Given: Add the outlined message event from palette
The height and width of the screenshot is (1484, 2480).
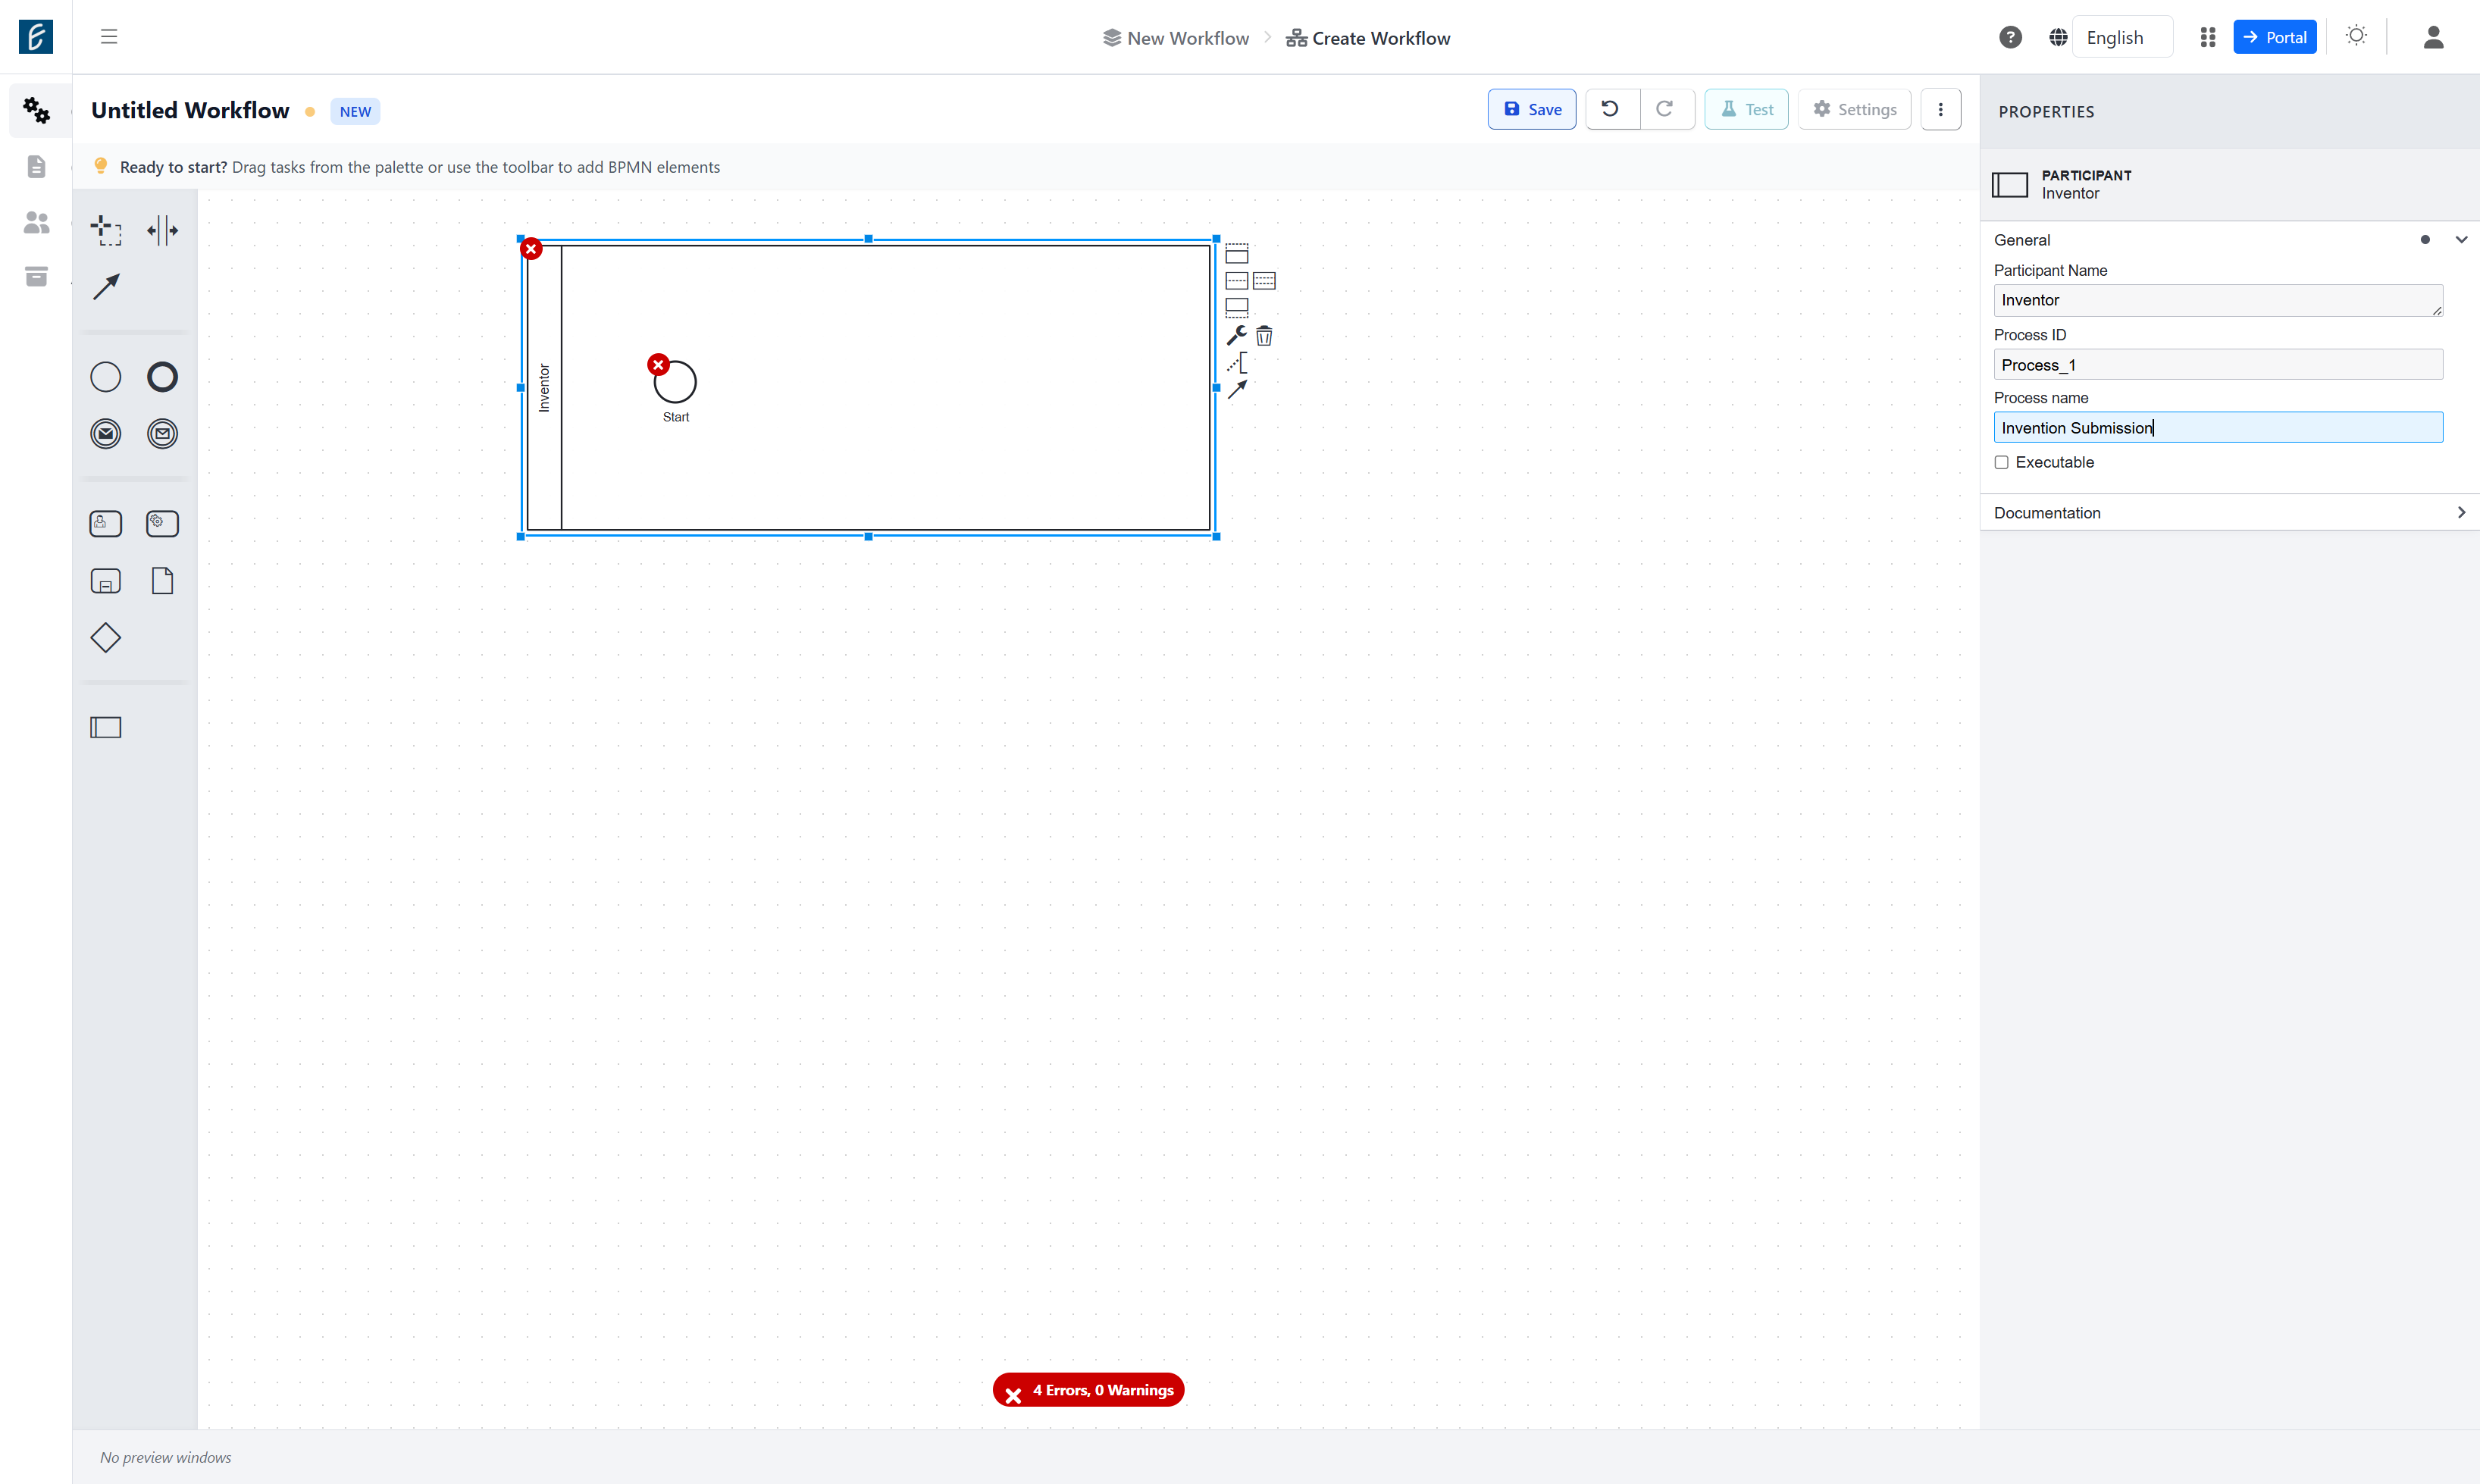Looking at the screenshot, I should point(162,434).
